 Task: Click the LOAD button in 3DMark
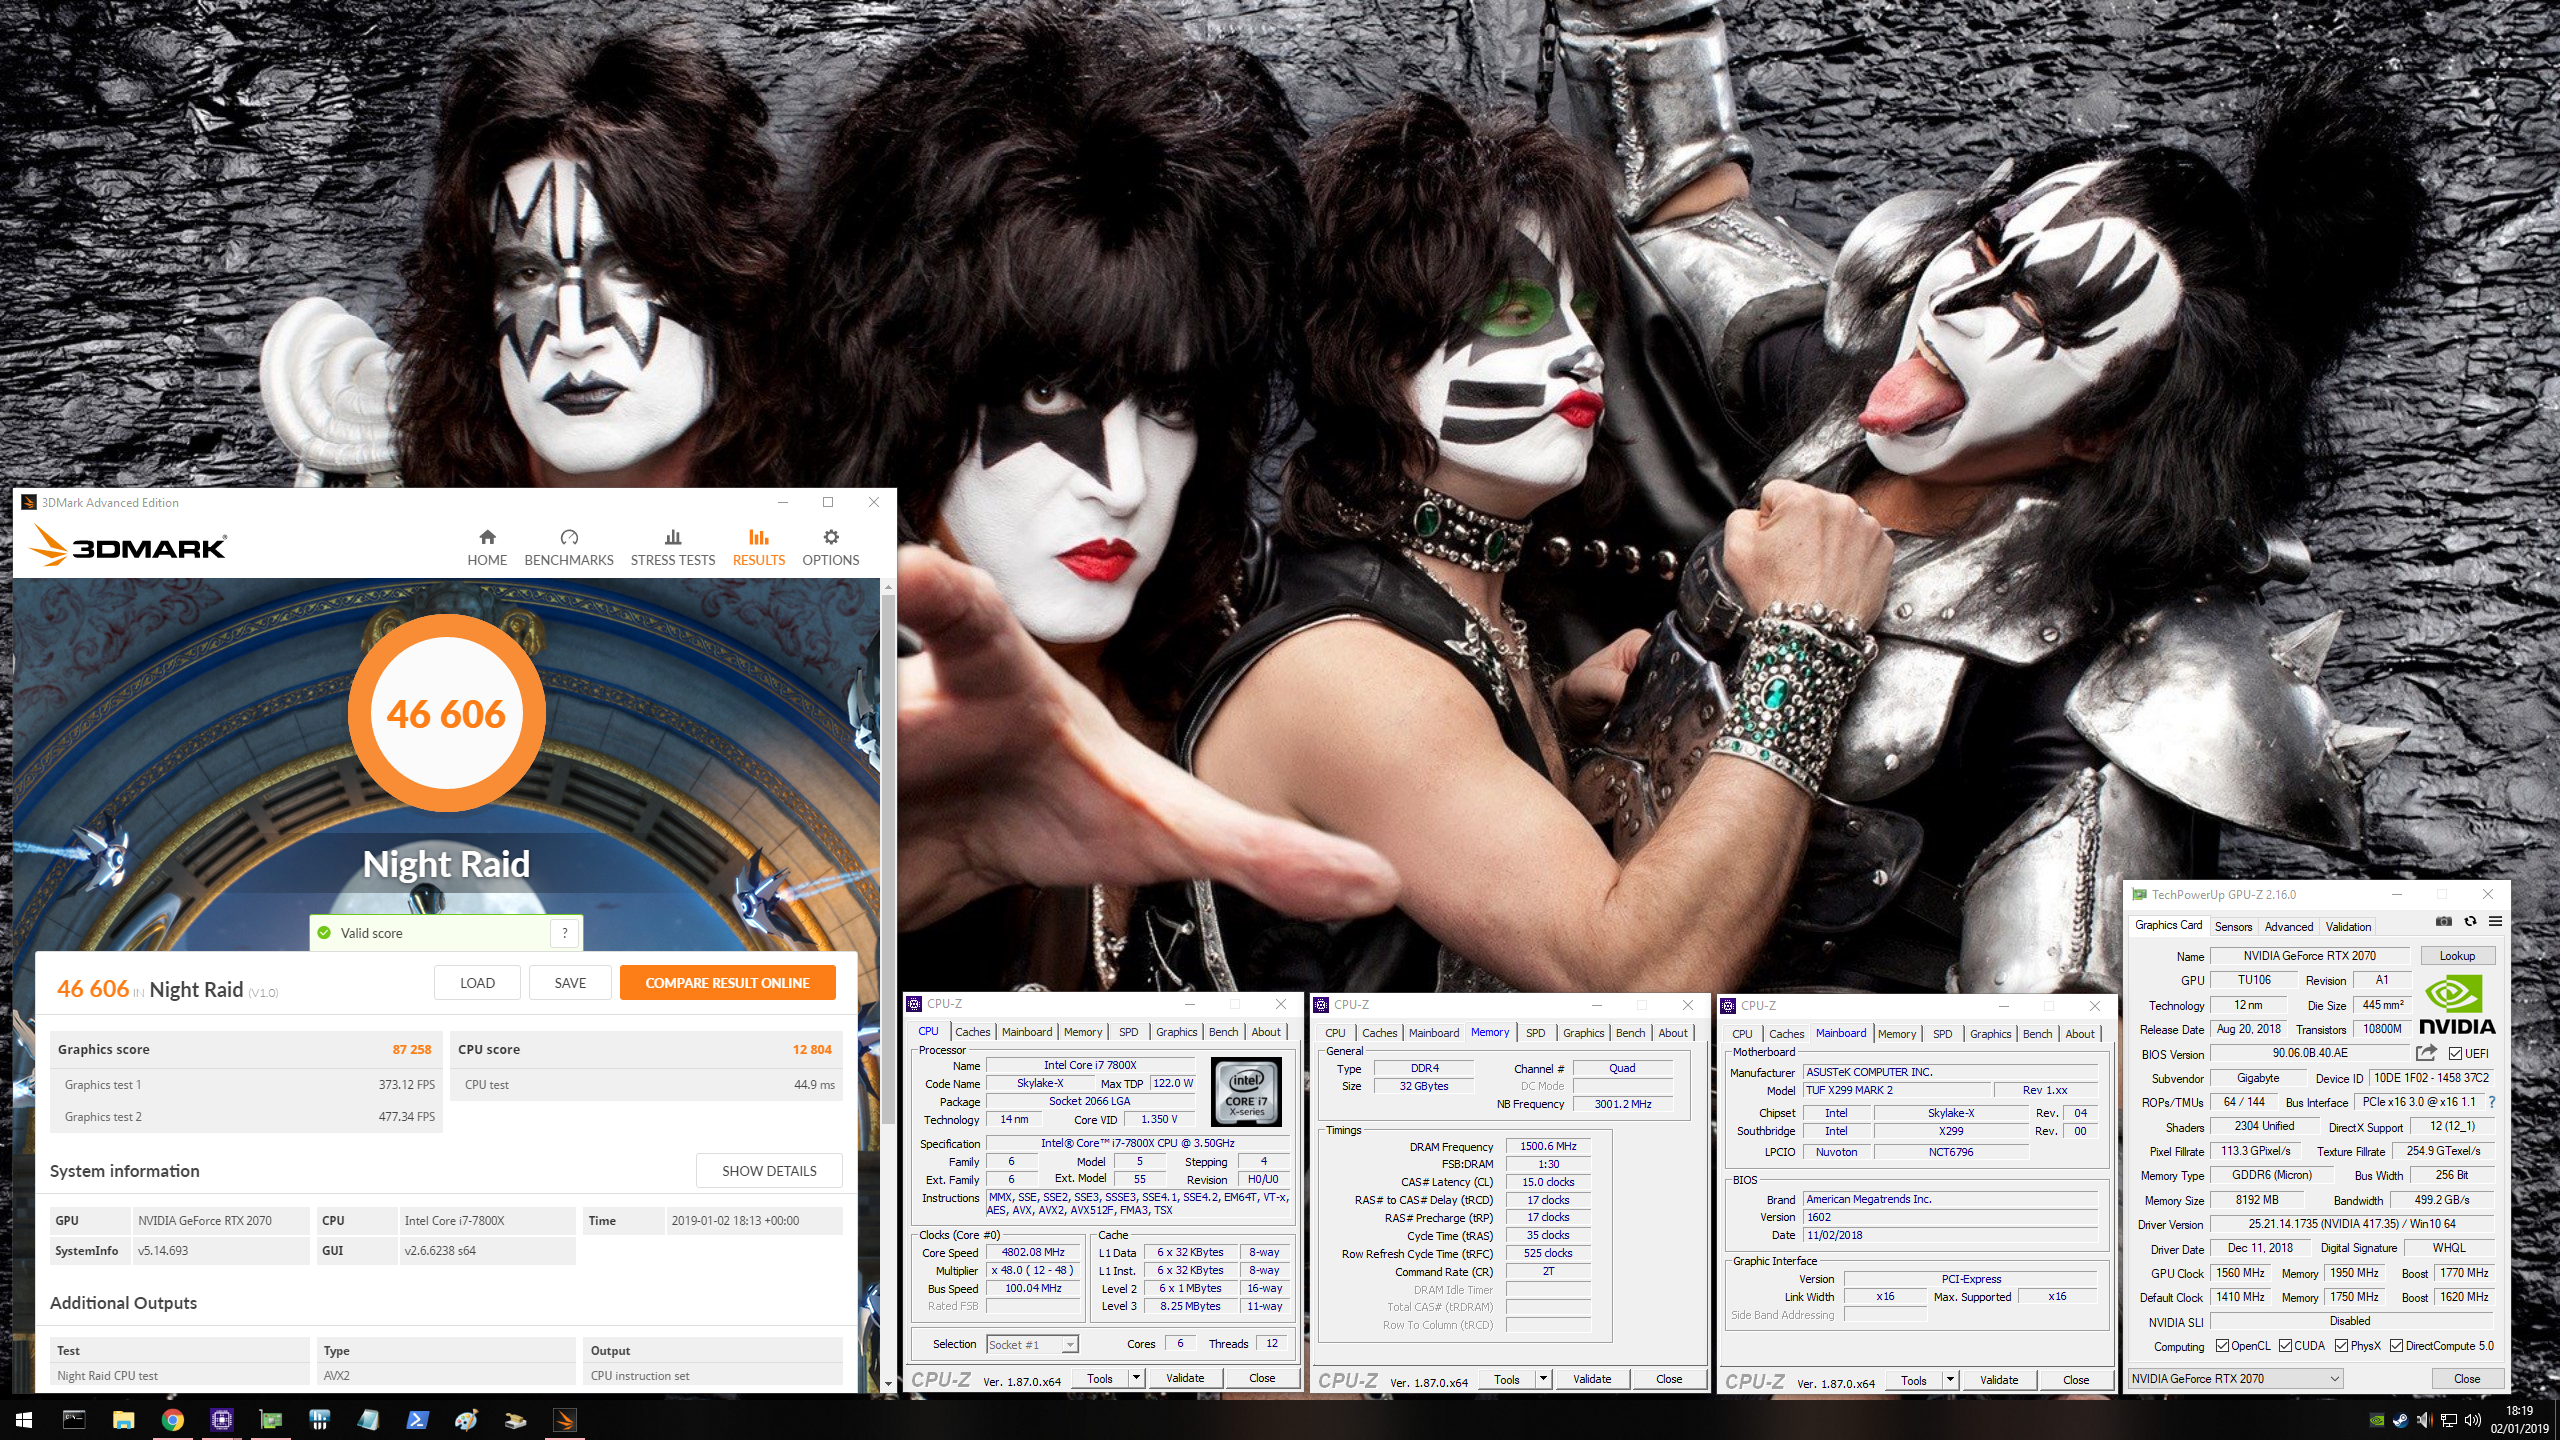point(477,983)
